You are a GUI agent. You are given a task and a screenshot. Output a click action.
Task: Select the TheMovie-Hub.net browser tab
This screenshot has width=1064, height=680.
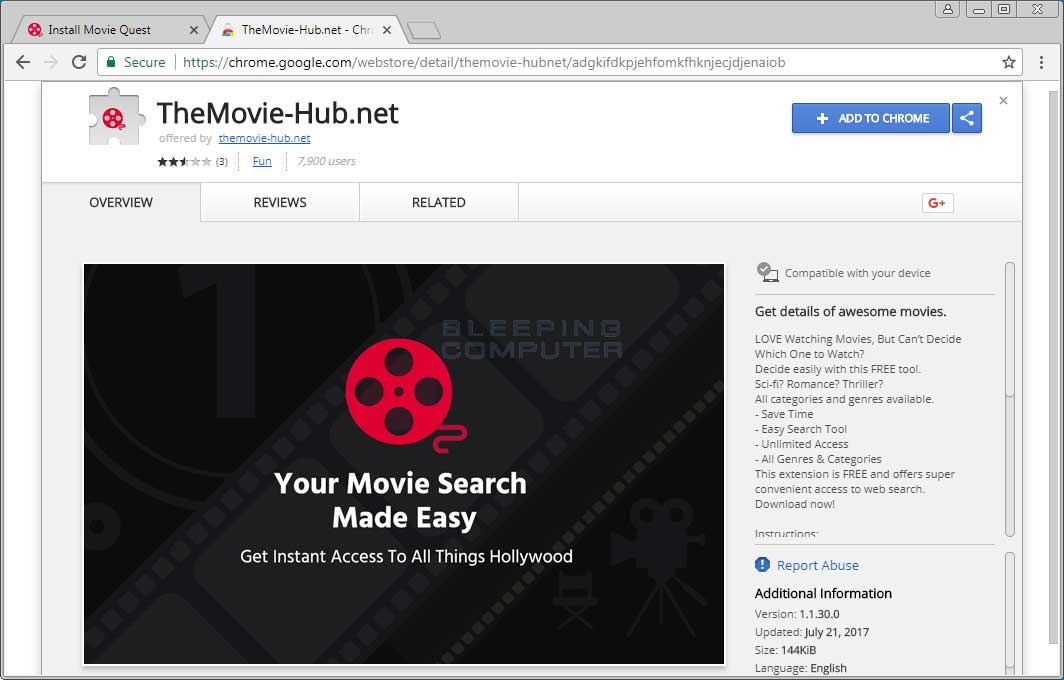click(305, 30)
